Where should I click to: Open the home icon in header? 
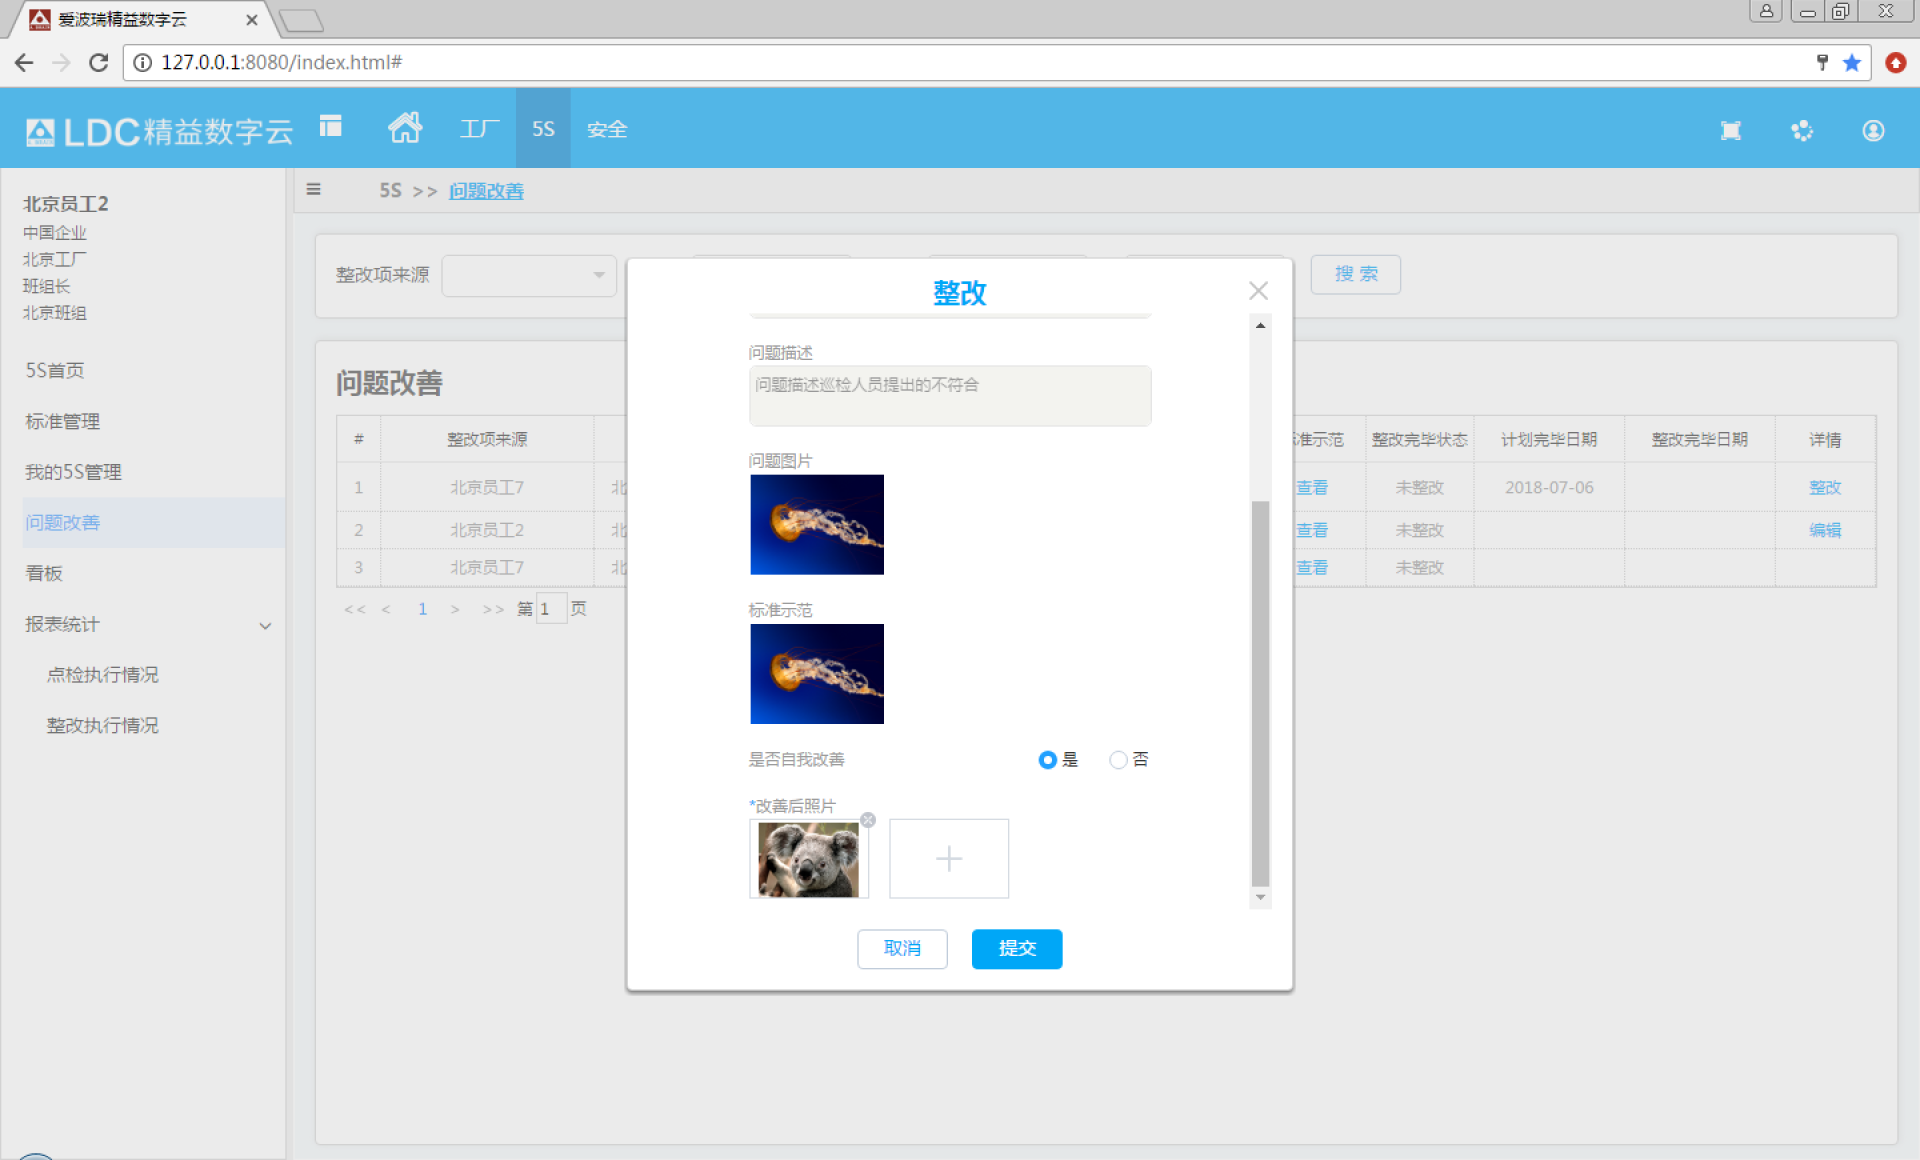(x=405, y=128)
